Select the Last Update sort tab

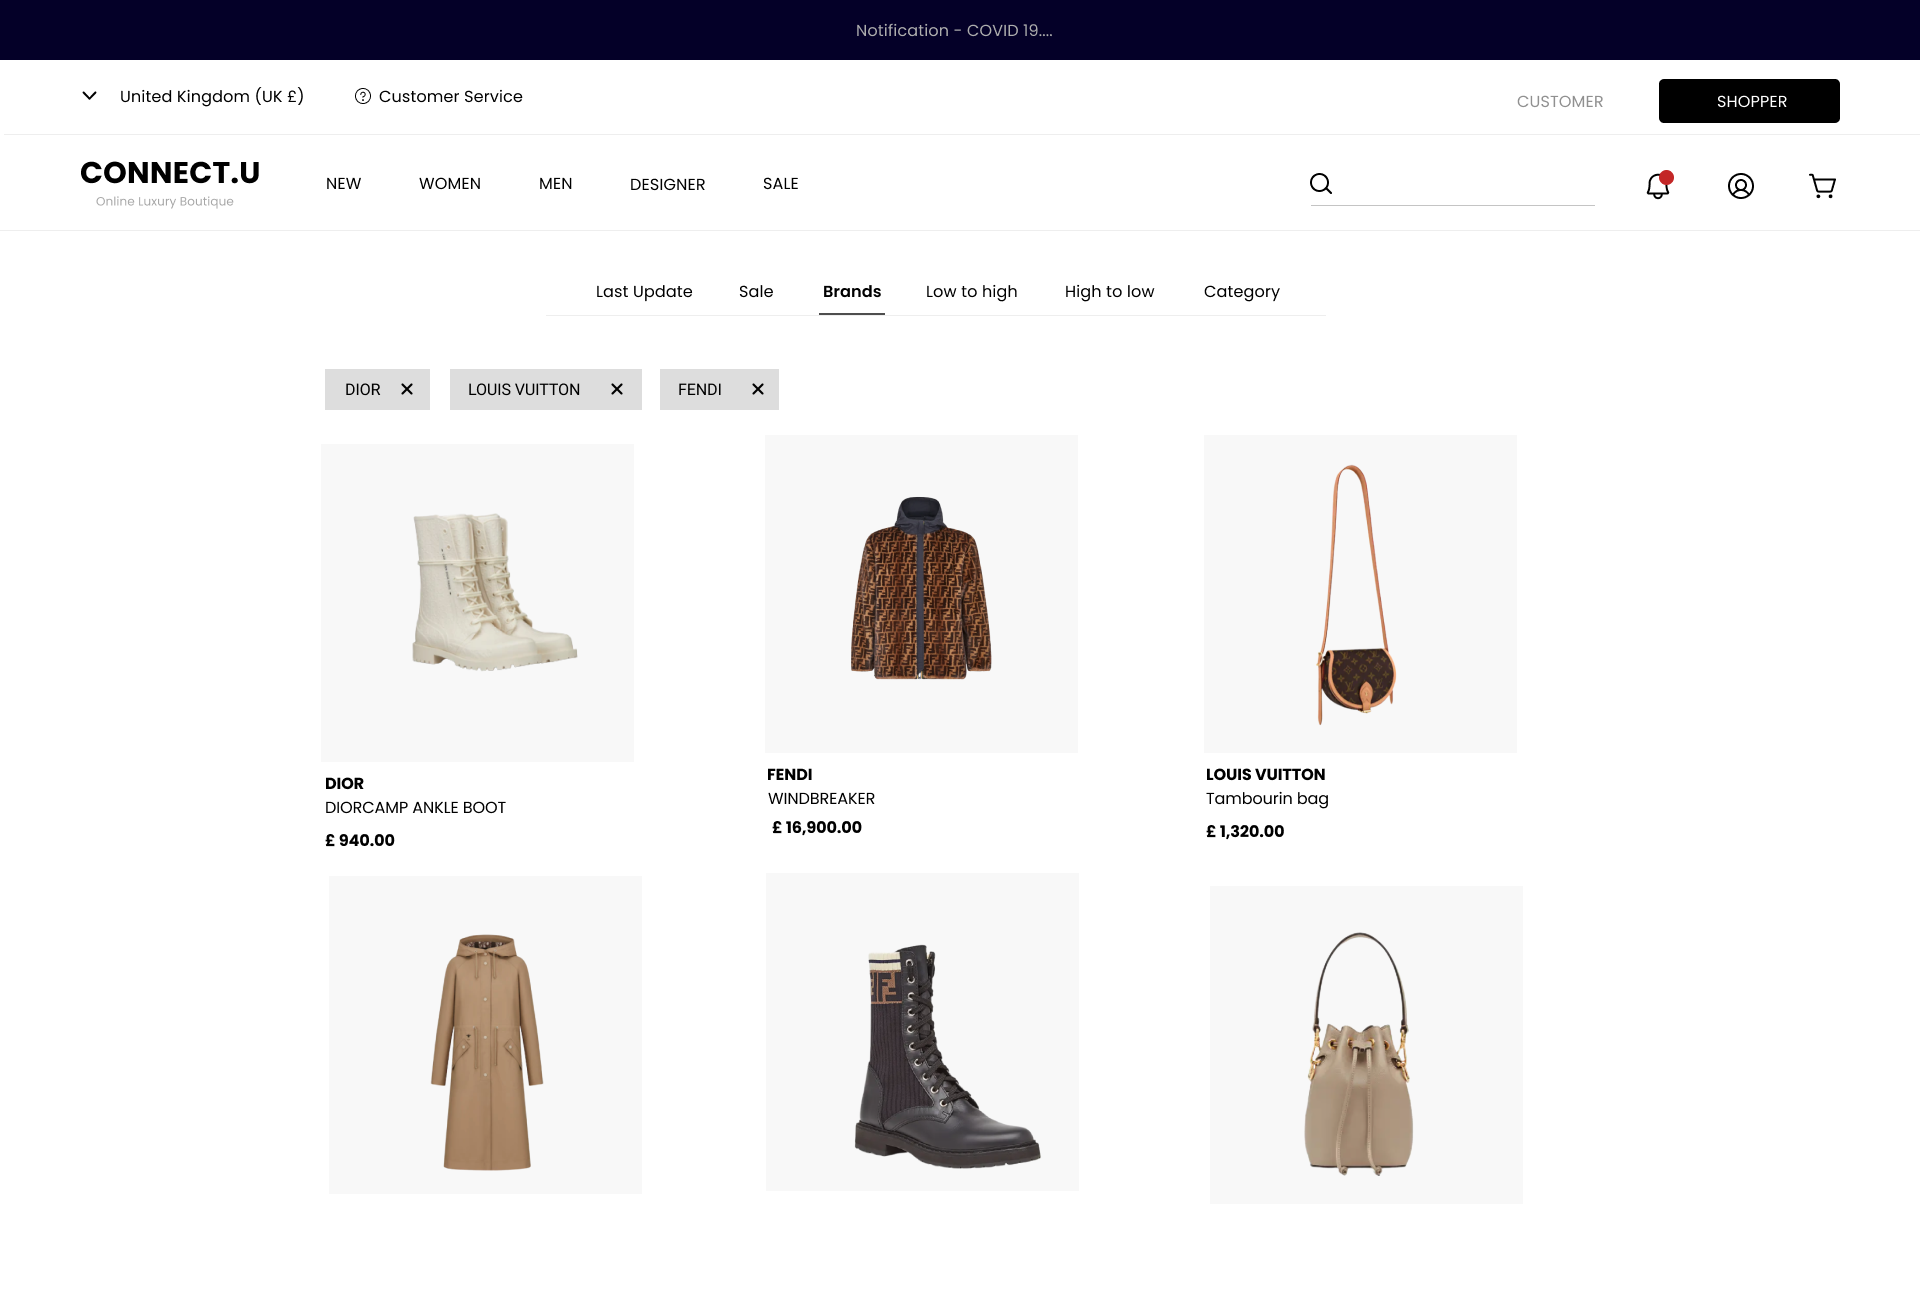coord(644,292)
